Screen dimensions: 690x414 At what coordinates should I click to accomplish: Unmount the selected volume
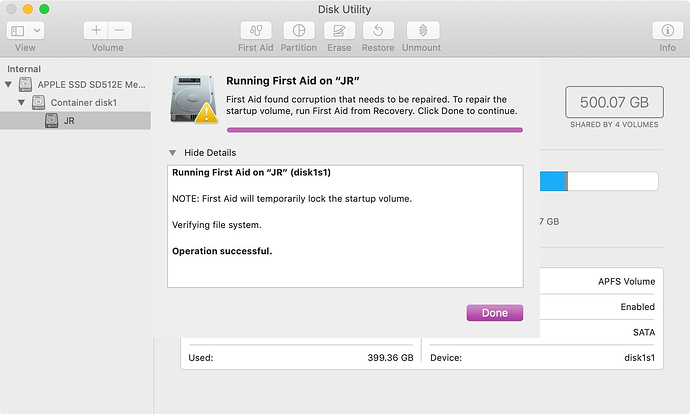click(x=423, y=30)
